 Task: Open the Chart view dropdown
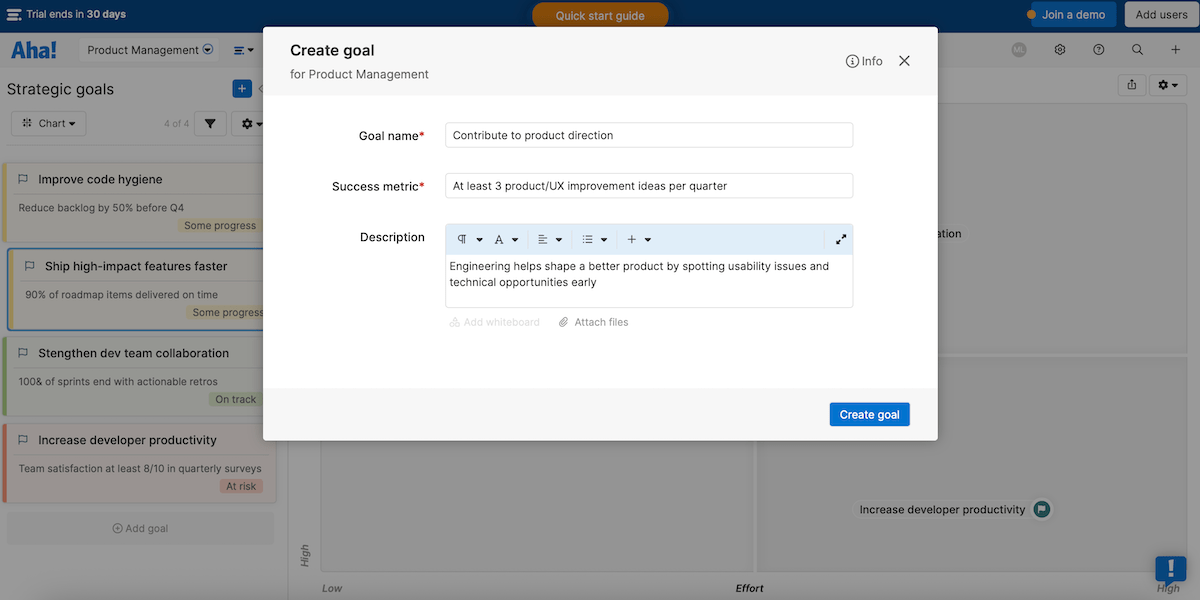[49, 124]
